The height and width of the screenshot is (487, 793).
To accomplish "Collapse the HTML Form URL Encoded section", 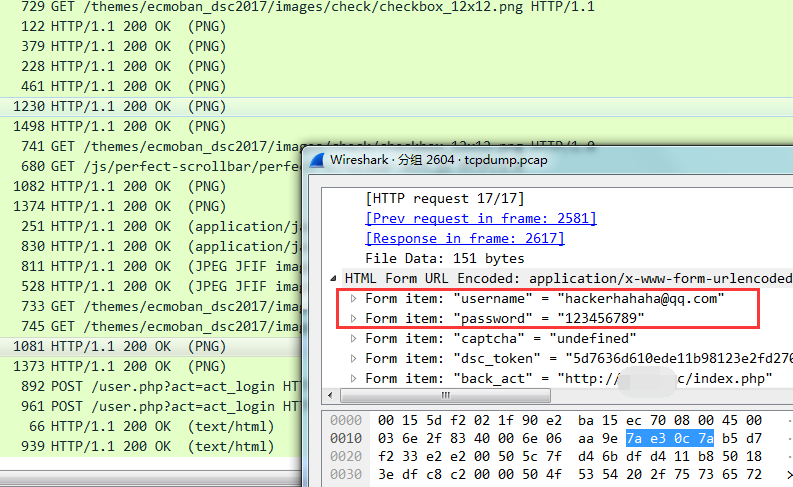I will 334,278.
